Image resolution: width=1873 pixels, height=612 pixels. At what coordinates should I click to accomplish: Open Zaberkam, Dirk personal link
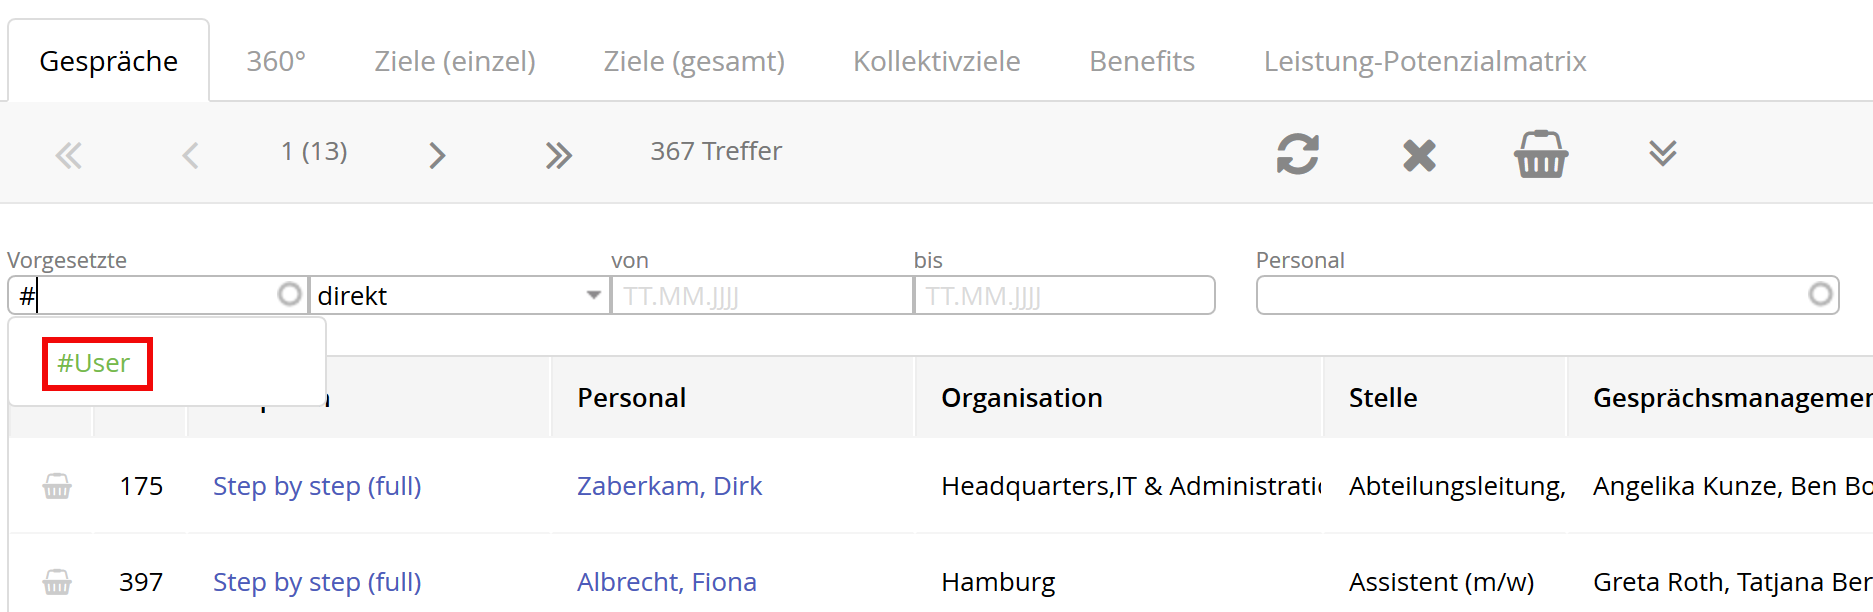pos(669,486)
